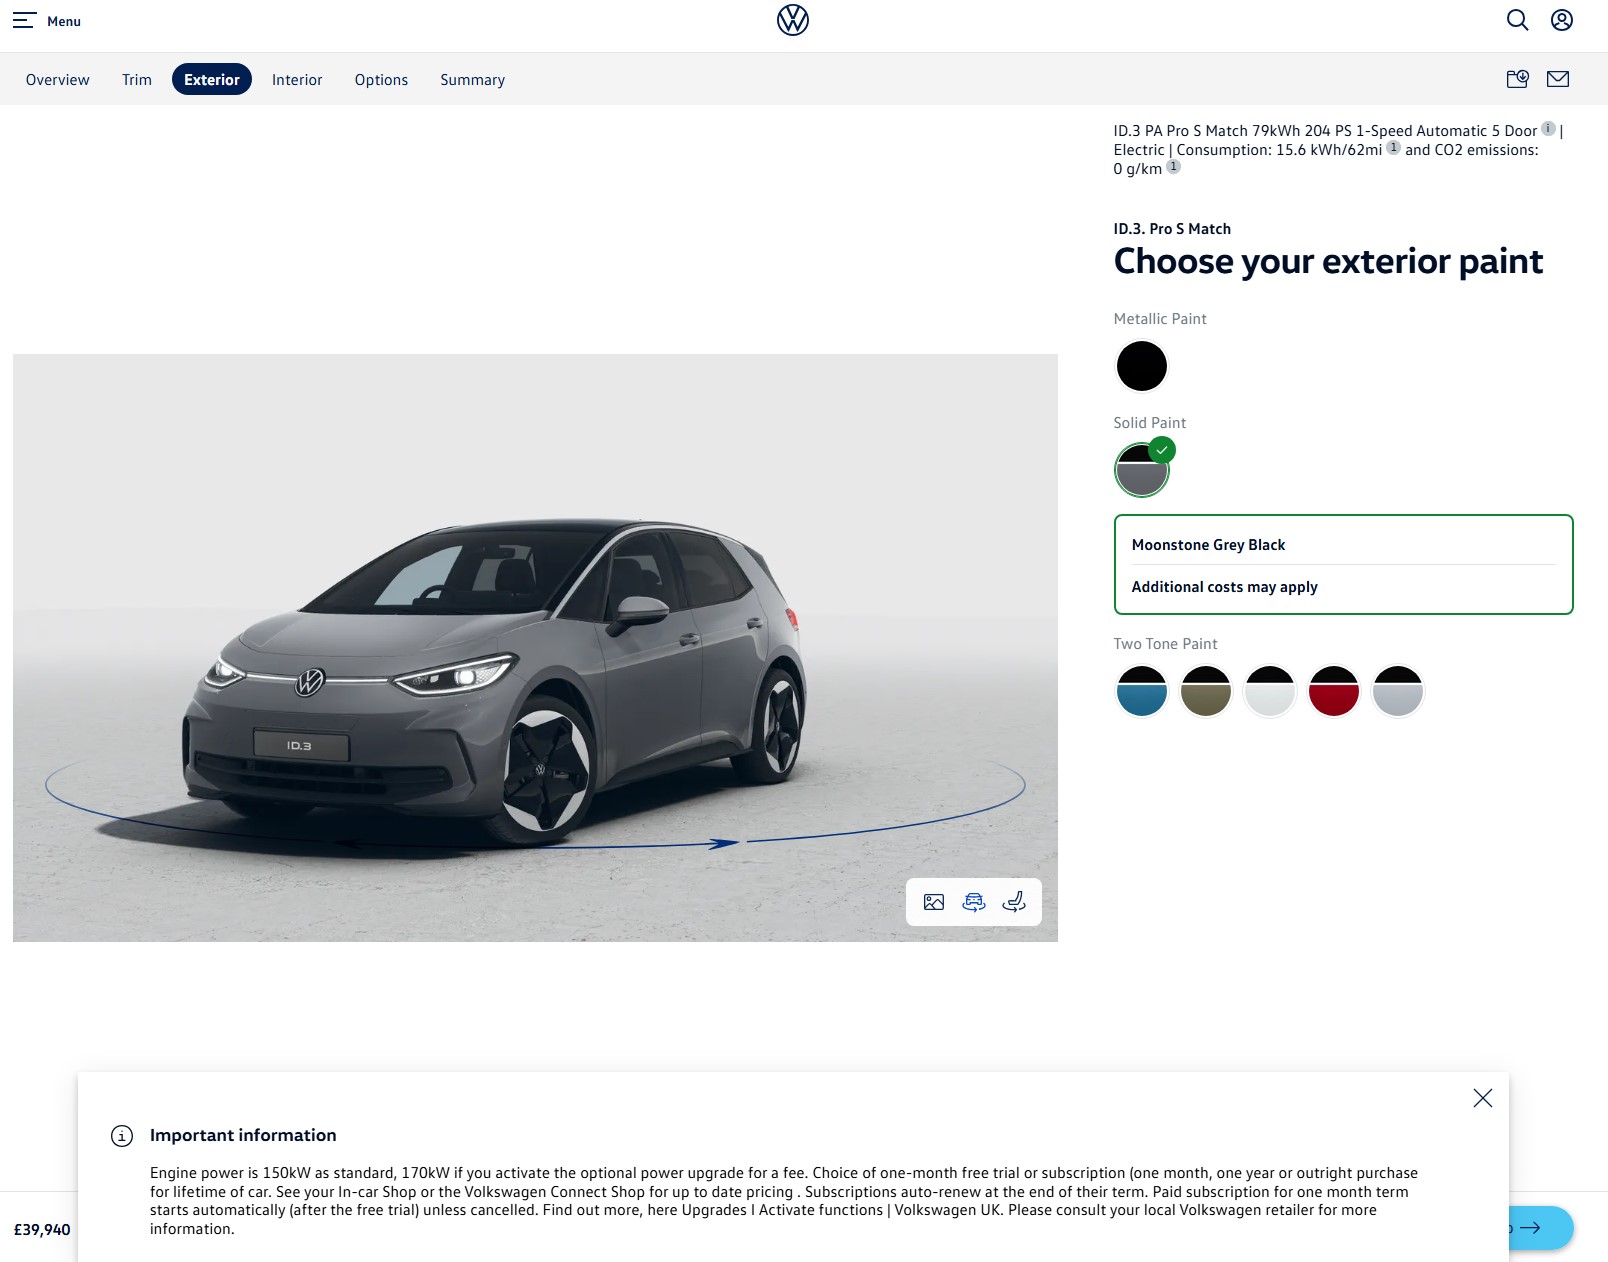Viewport: 1608px width, 1262px height.
Task: Go to the Summary tab
Action: pos(473,80)
